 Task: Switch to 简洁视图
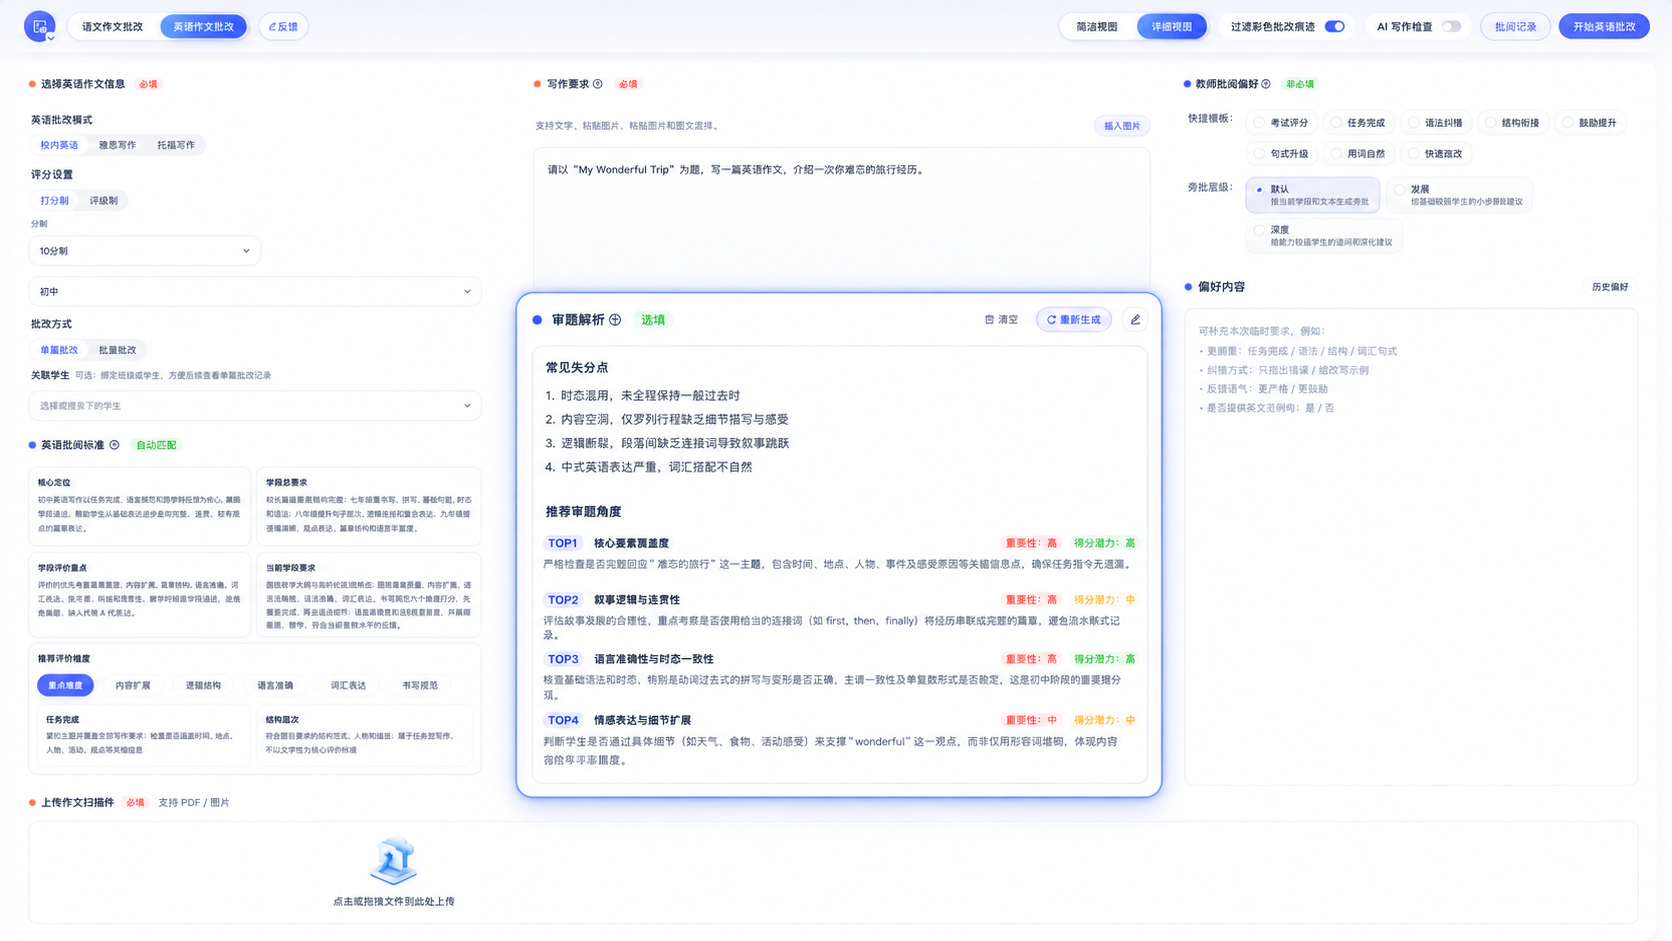tap(1097, 27)
